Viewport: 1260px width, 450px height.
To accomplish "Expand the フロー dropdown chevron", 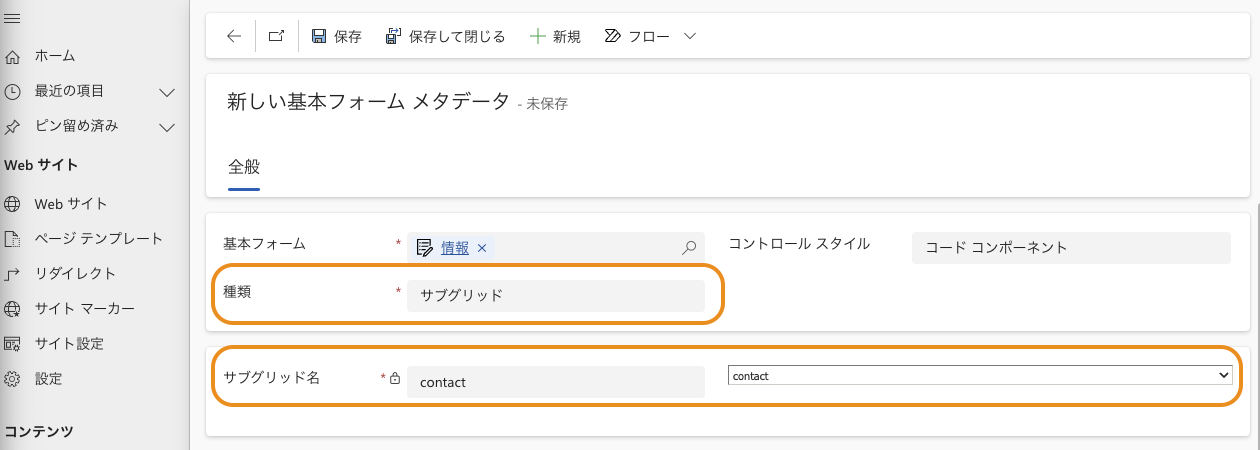I will 689,36.
